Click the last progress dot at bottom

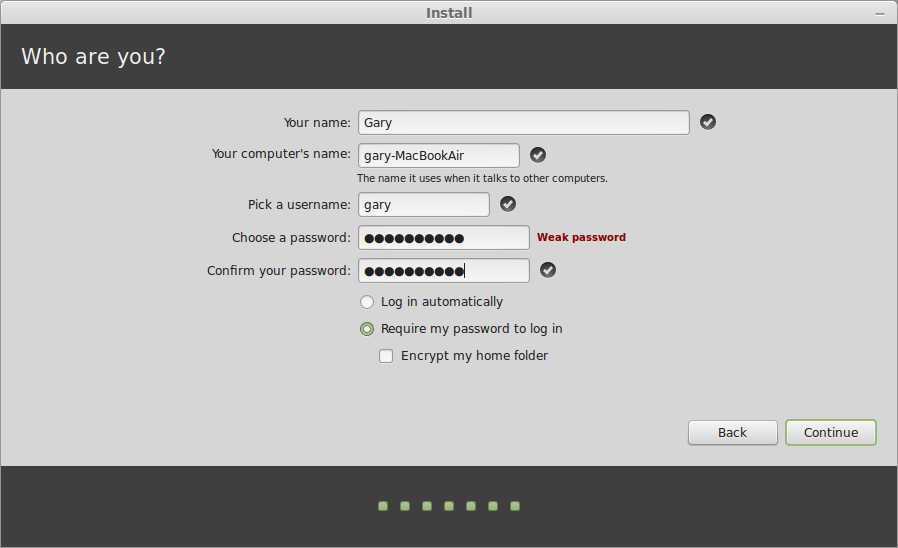pyautogui.click(x=515, y=506)
